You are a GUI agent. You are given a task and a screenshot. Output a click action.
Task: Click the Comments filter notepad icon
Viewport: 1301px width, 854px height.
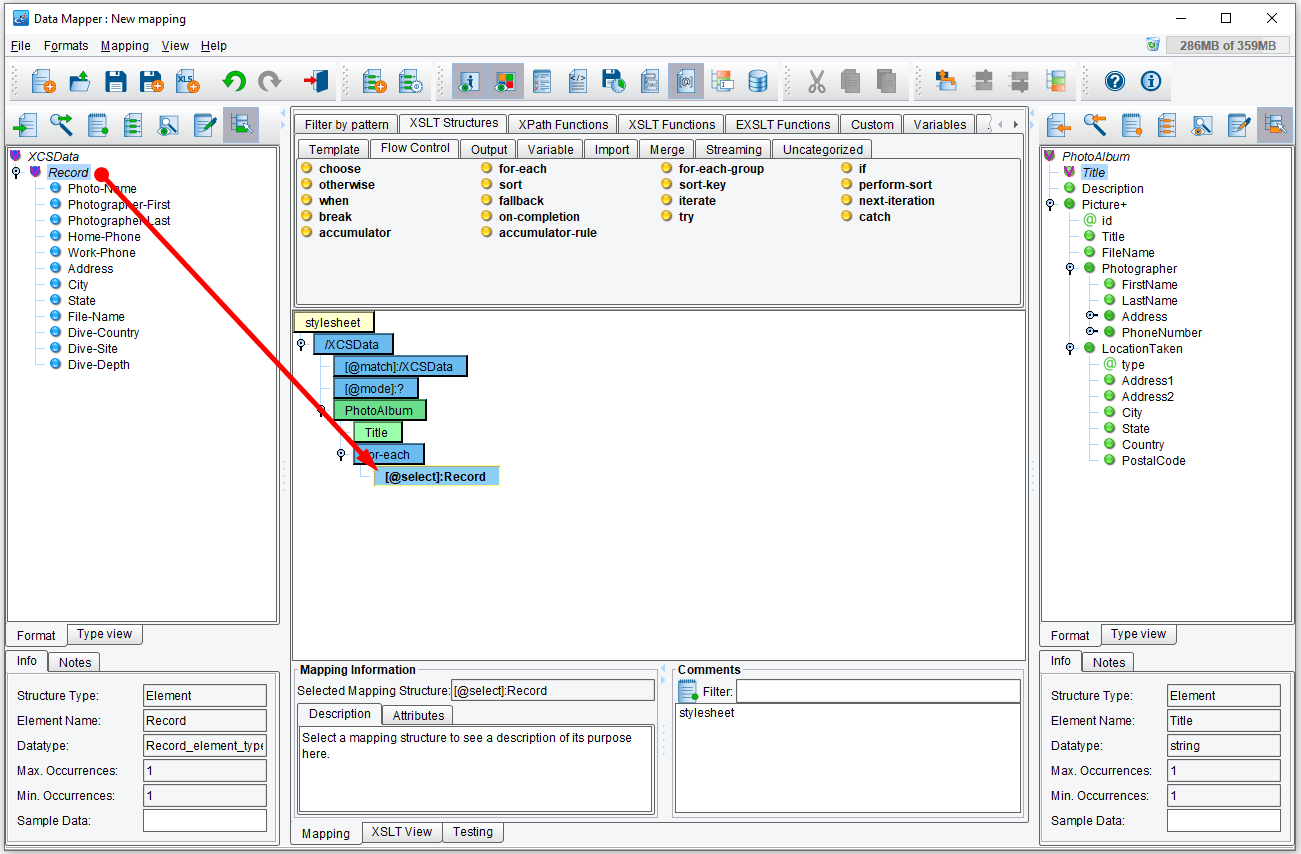(688, 691)
